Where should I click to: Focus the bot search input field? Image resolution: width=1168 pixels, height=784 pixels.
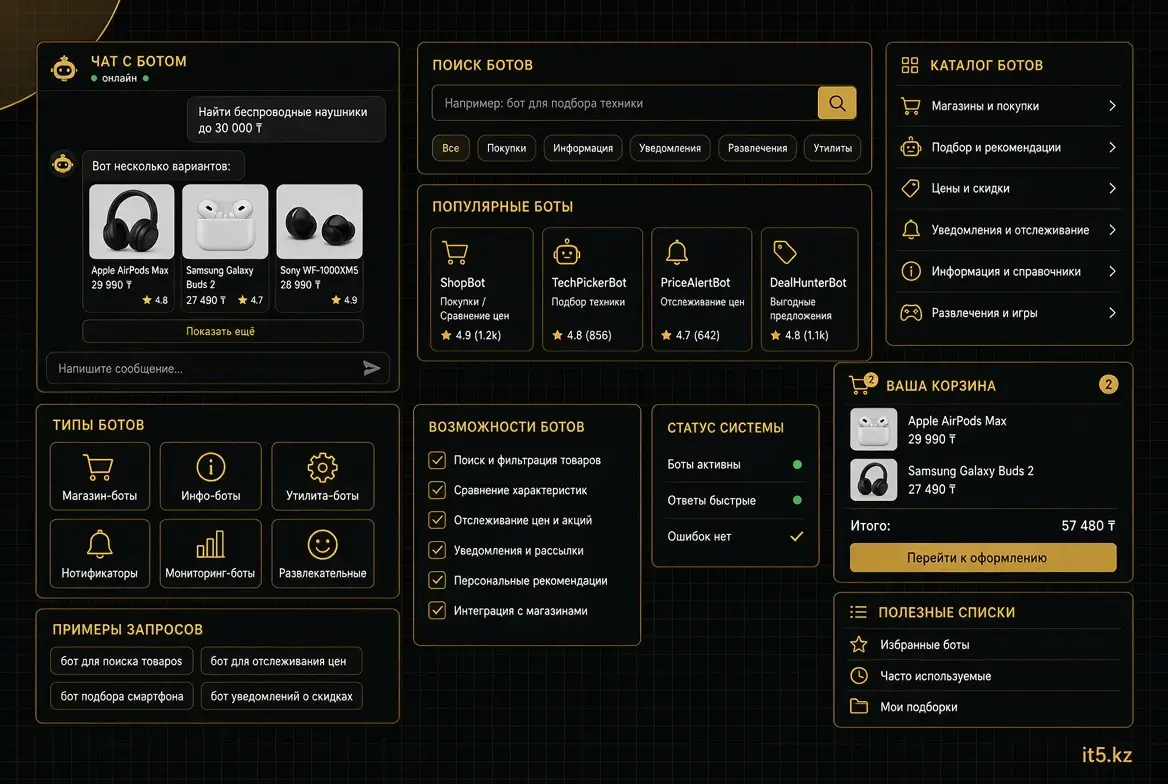625,103
